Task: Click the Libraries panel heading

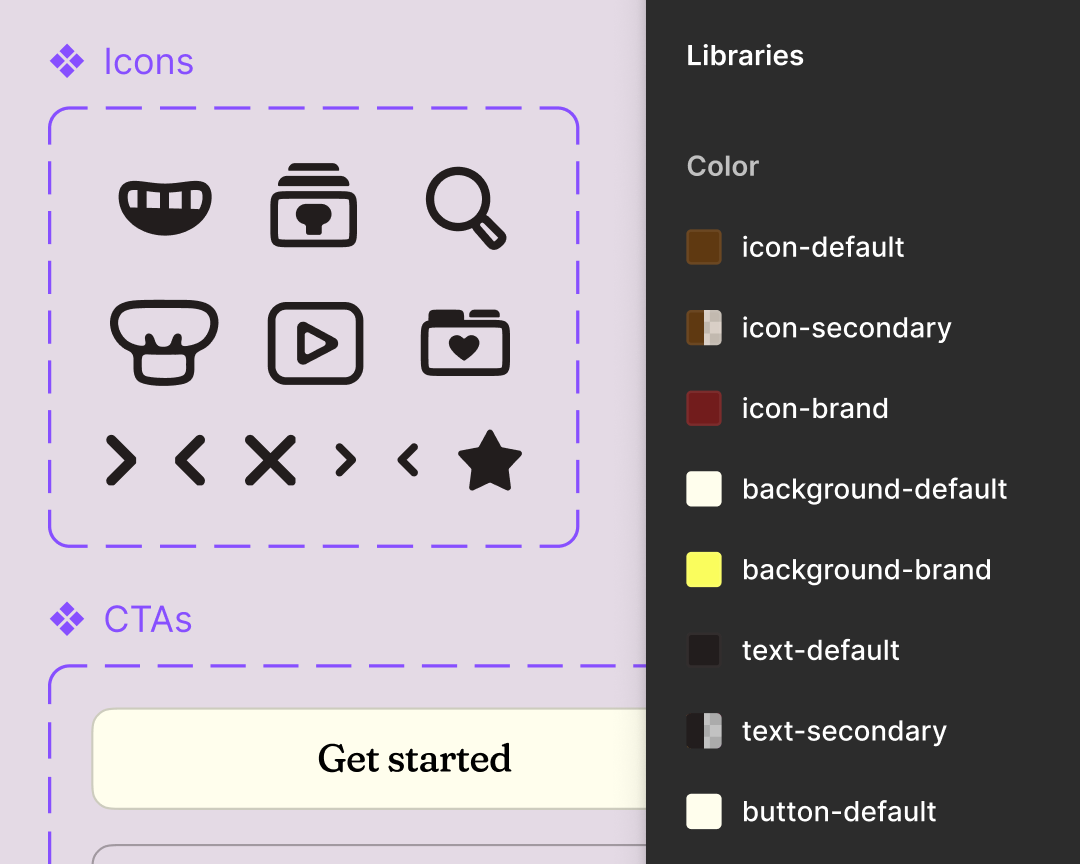Action: point(745,56)
